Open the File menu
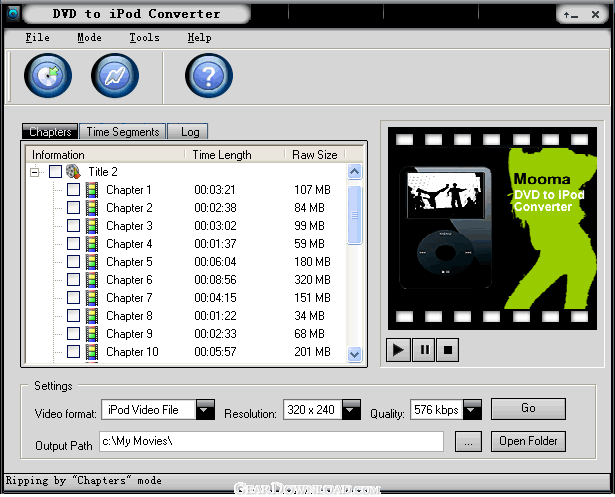Screen dimensions: 615x497 (38, 38)
